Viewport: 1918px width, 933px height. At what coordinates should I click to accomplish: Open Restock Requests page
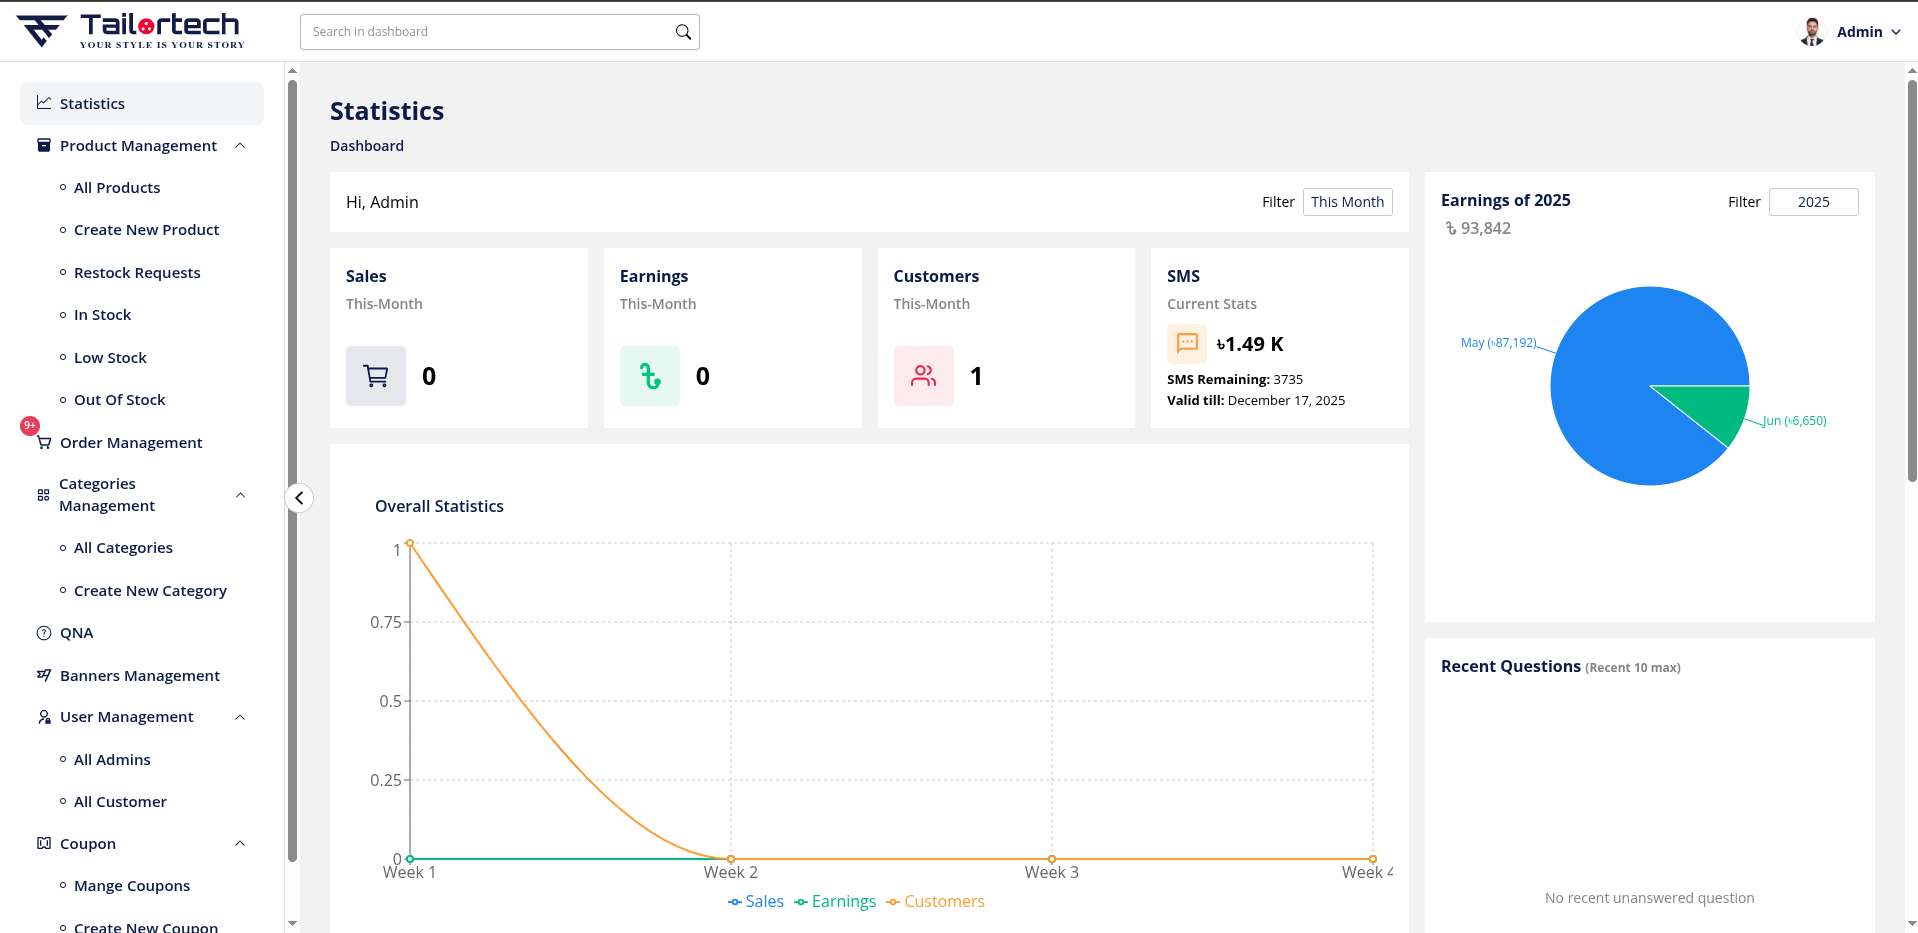137,273
